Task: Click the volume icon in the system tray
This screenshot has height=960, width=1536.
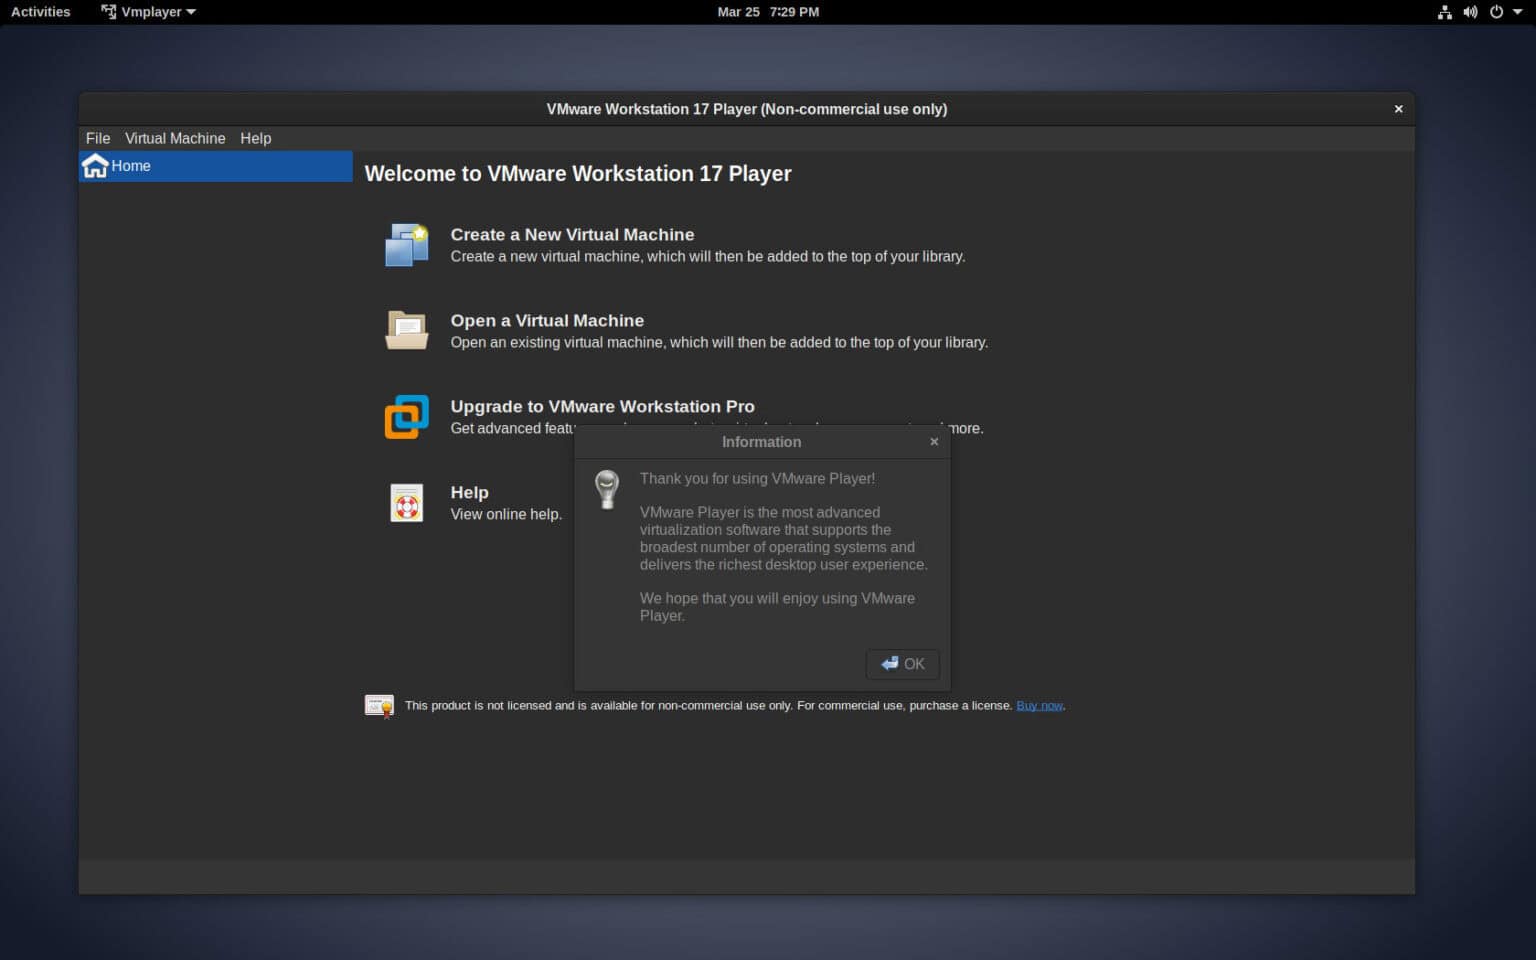Action: click(1470, 12)
